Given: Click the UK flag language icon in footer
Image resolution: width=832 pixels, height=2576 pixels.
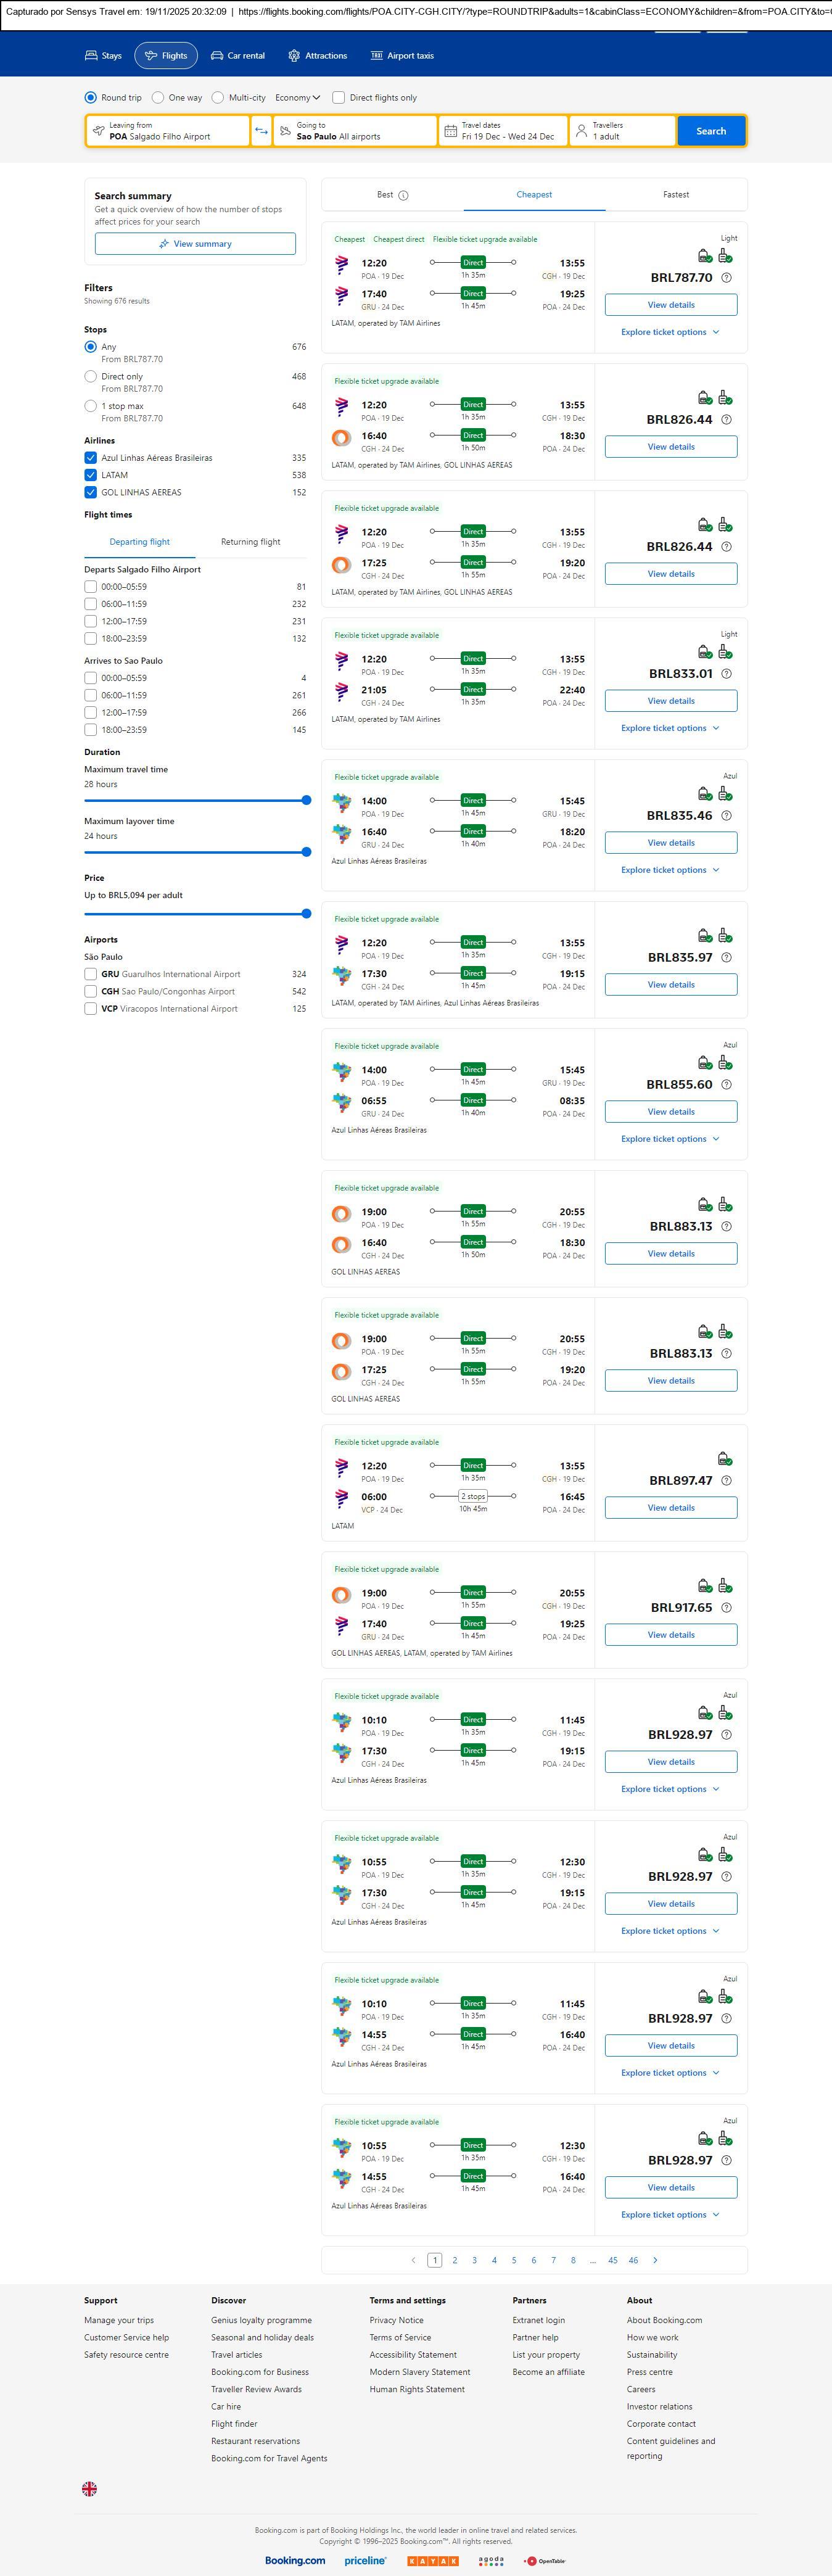Looking at the screenshot, I should tap(90, 2488).
